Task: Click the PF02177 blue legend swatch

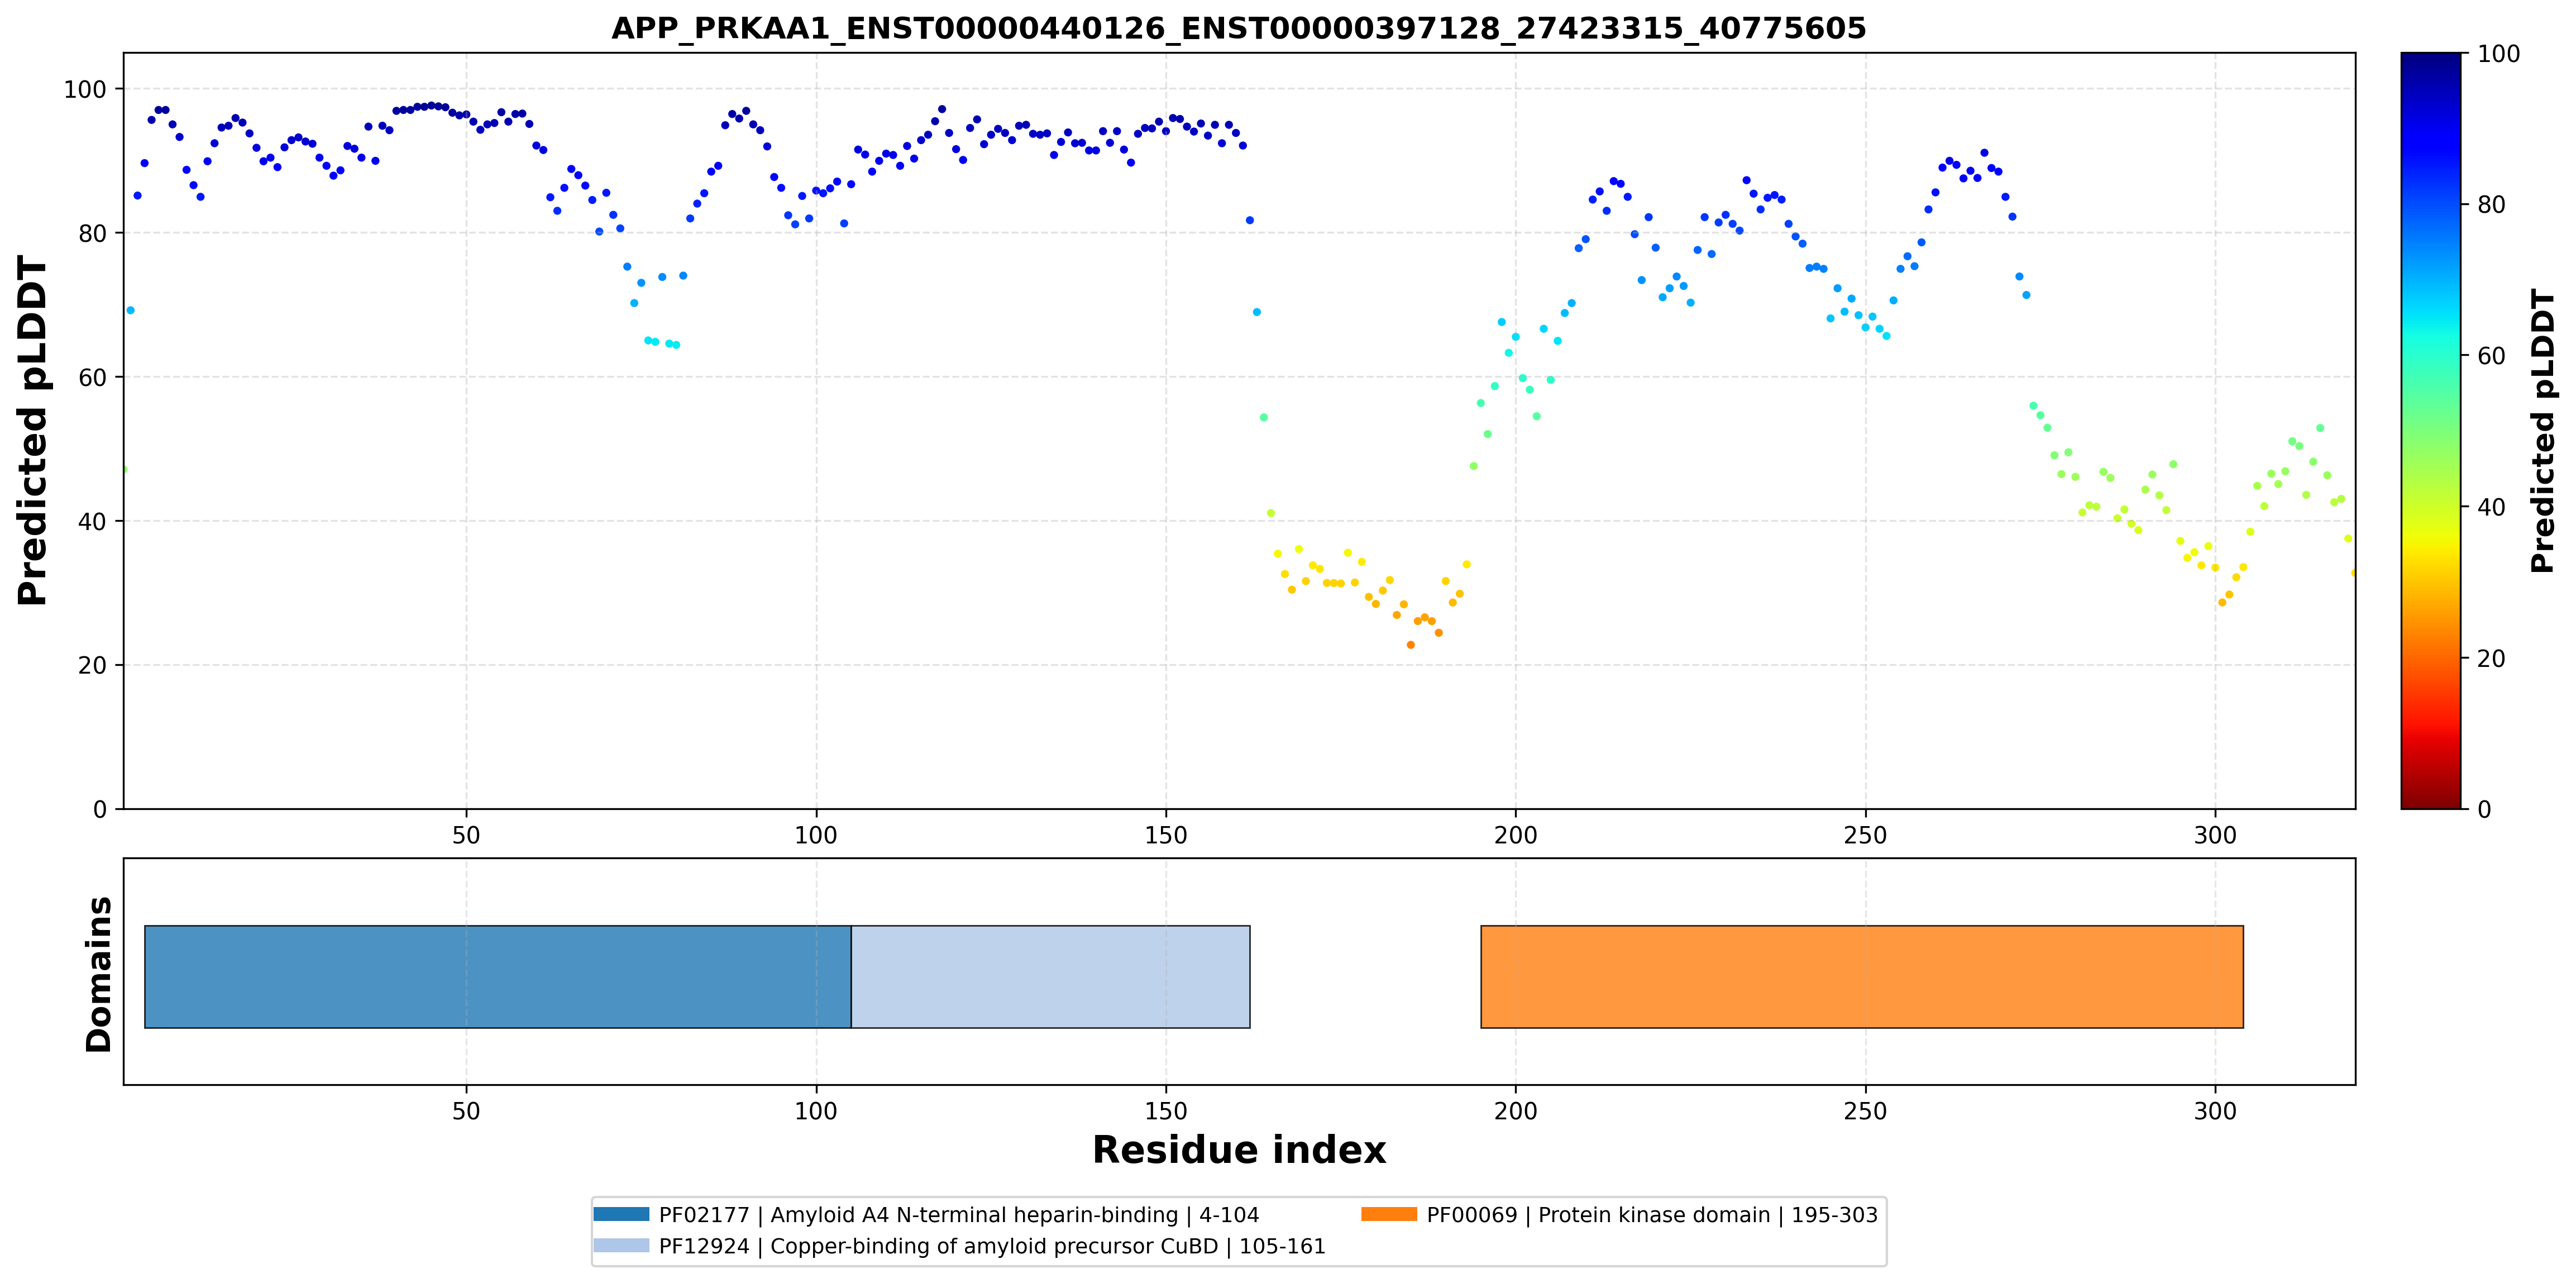Action: click(x=621, y=1214)
